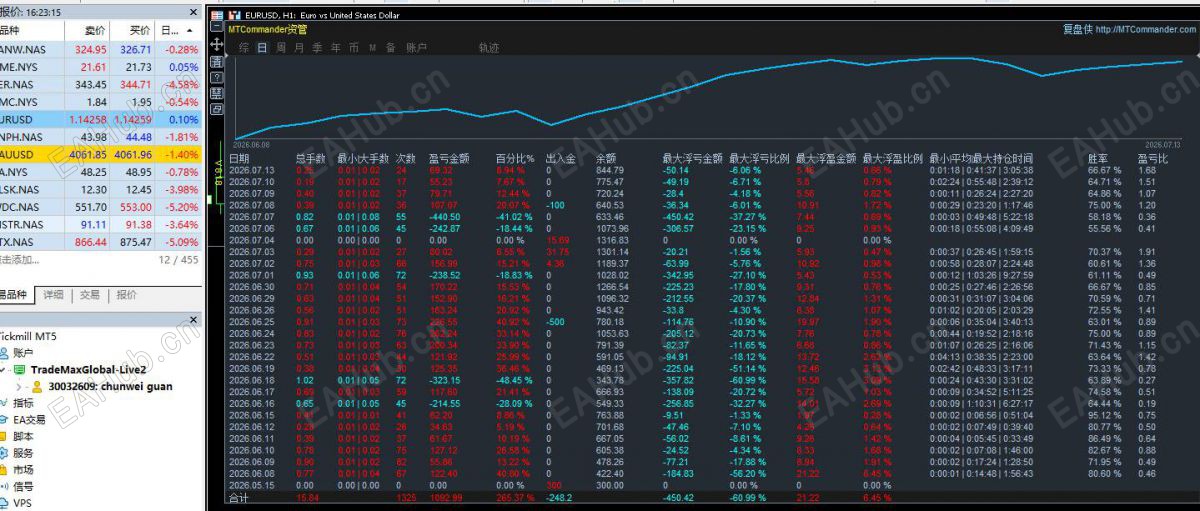Open the 轨迹 track tab

click(x=488, y=47)
